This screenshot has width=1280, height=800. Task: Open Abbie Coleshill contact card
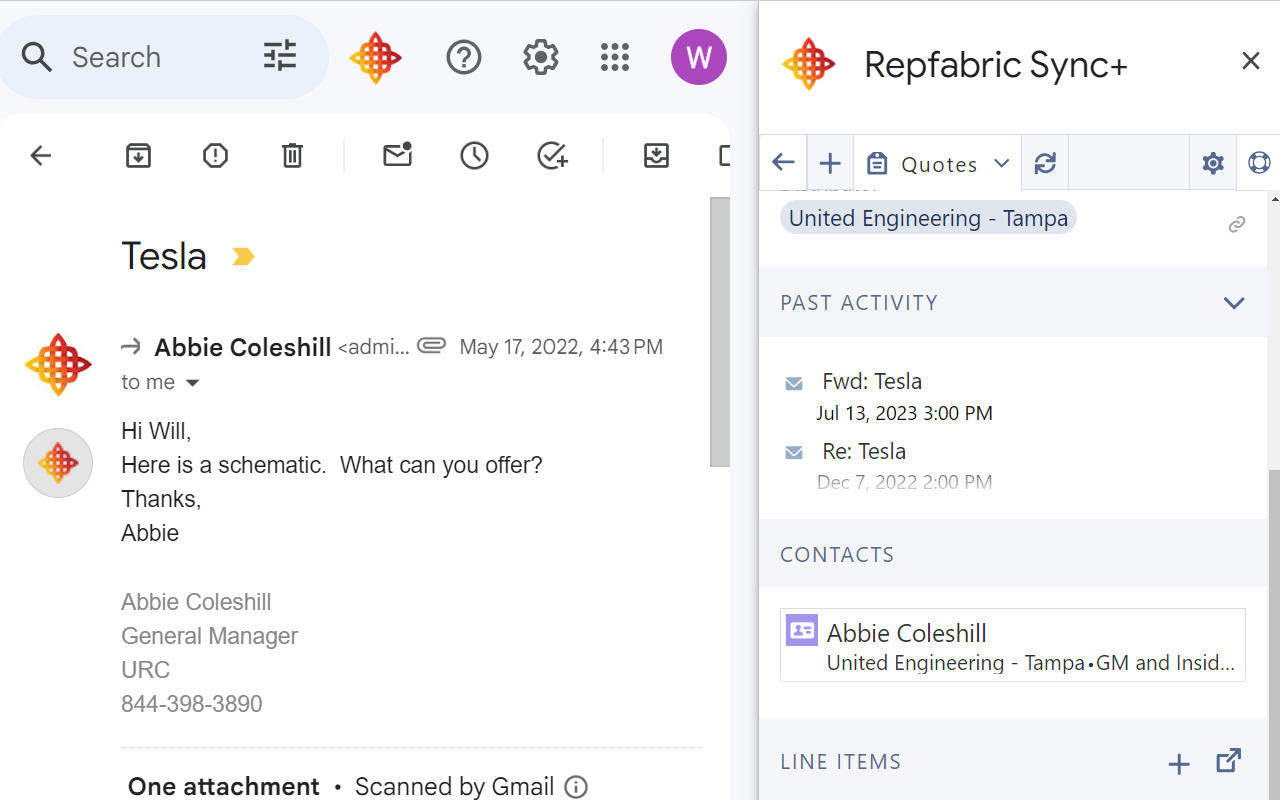coord(1013,645)
